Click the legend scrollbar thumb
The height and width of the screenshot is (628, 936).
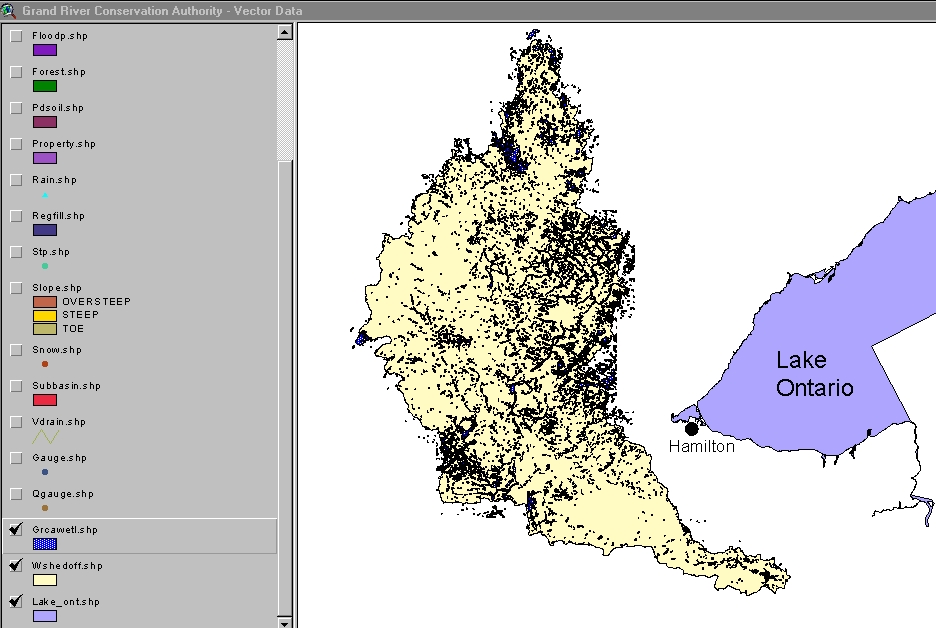285,387
